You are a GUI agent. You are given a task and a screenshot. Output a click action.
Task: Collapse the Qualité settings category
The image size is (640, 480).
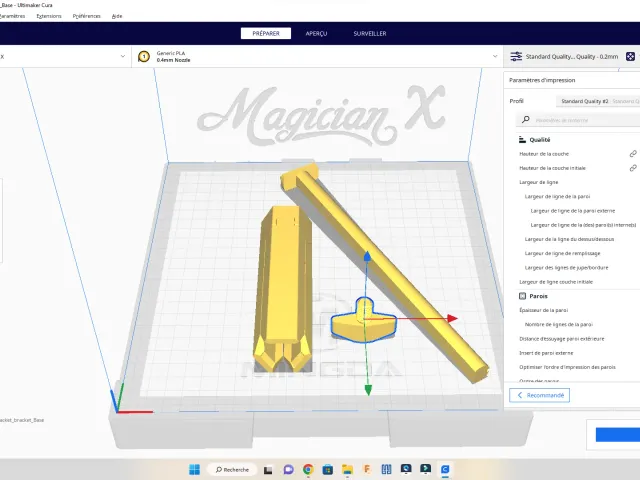540,140
